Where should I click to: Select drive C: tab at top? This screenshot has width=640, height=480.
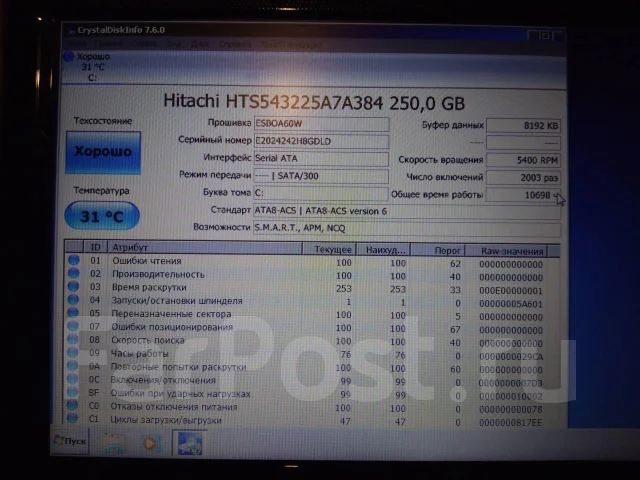pos(92,67)
